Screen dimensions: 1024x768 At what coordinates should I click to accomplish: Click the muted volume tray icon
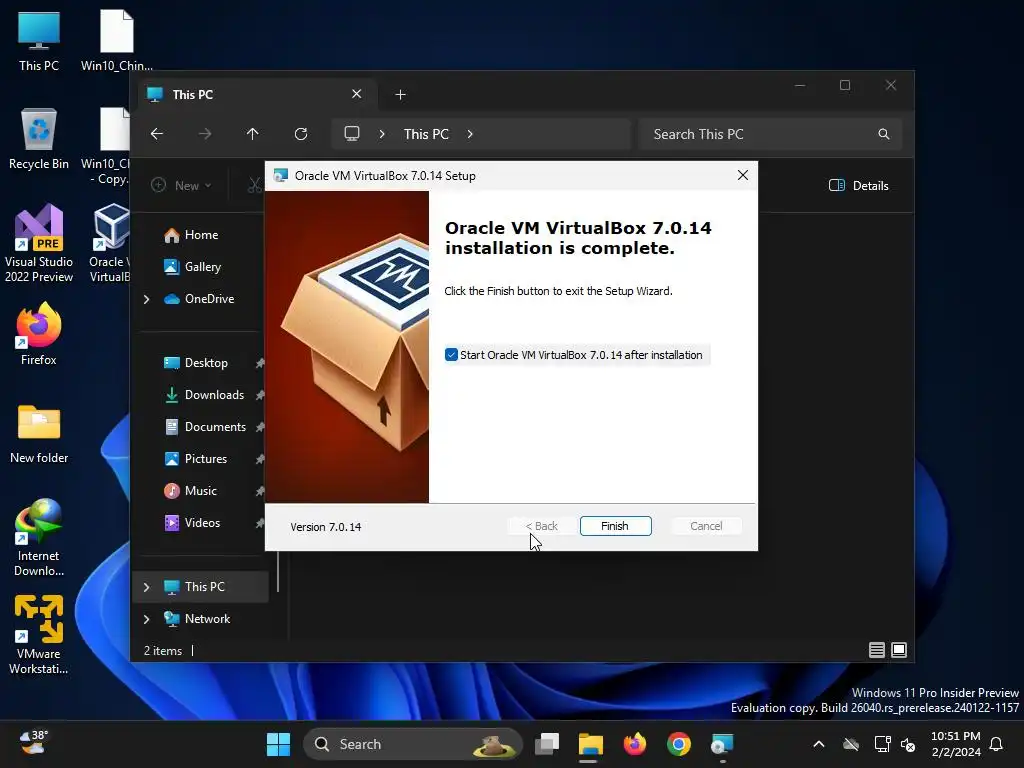click(x=908, y=744)
